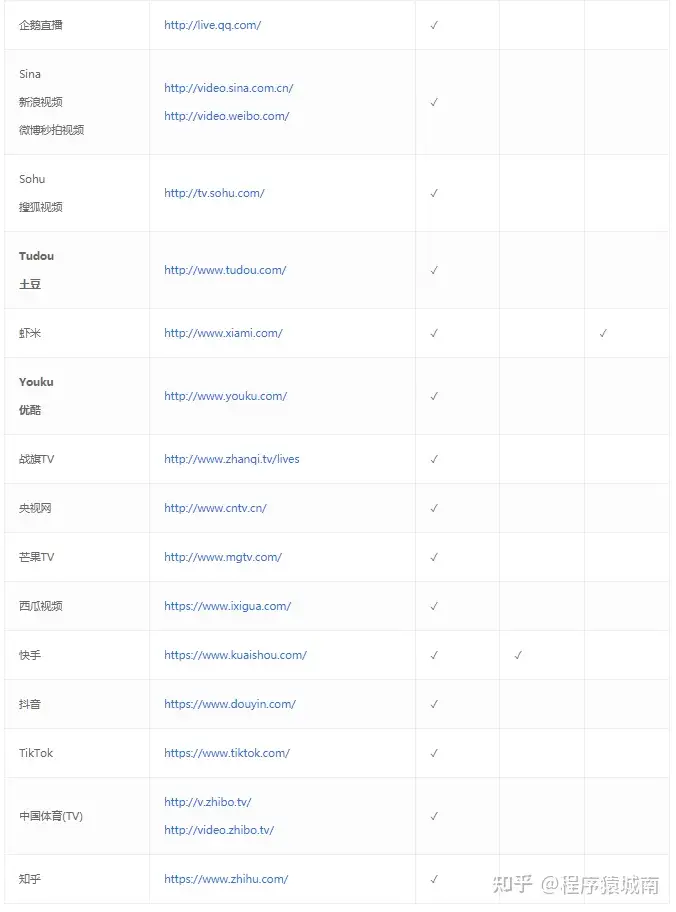The height and width of the screenshot is (912, 676).
Task: Open the live.qq.com link
Action: 212,25
